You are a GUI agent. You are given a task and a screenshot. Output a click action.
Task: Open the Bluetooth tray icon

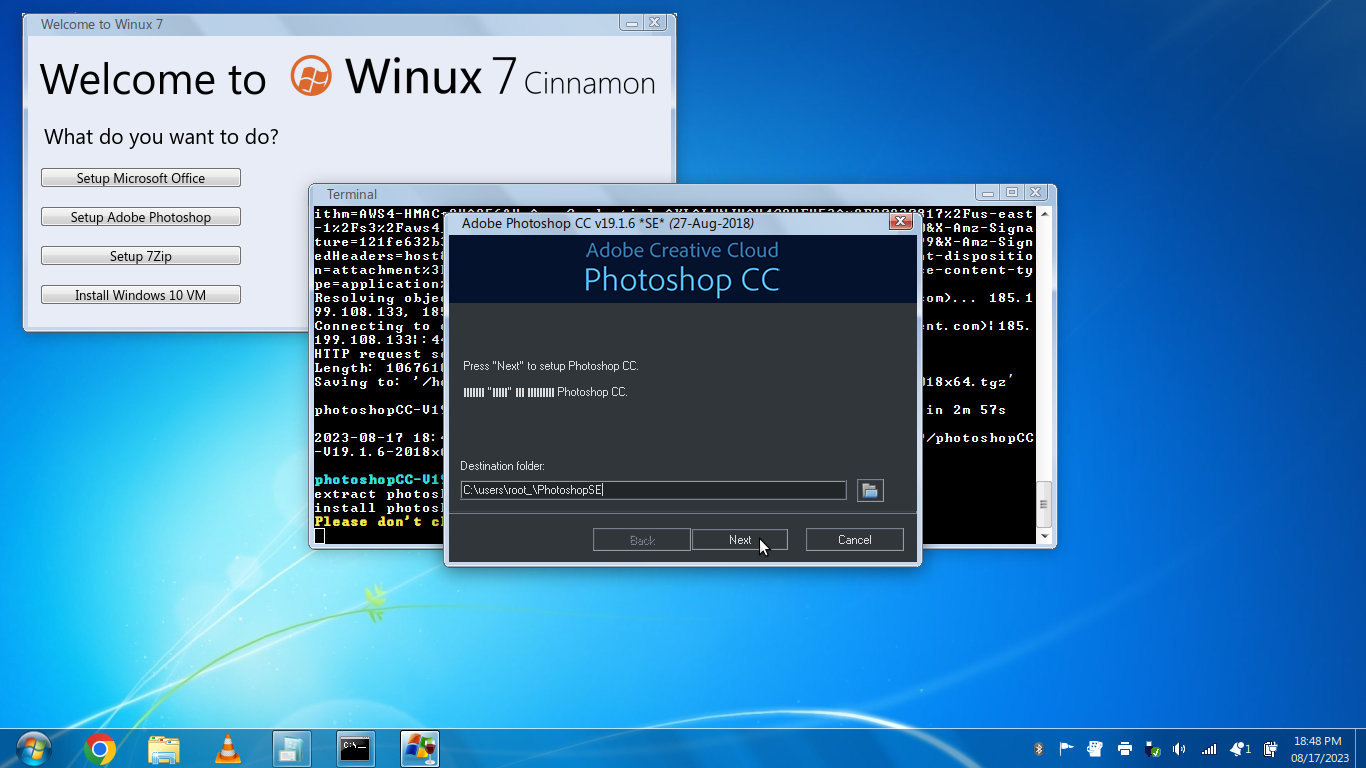coord(1038,749)
